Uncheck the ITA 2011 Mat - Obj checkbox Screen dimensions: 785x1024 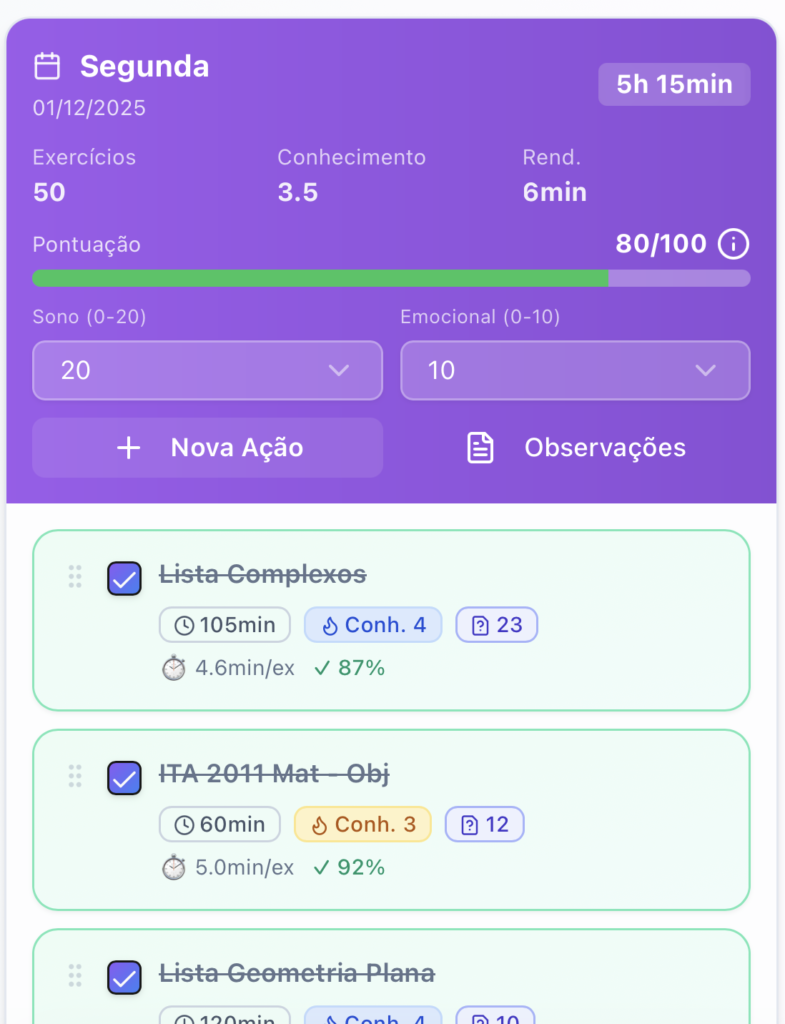[x=124, y=777]
